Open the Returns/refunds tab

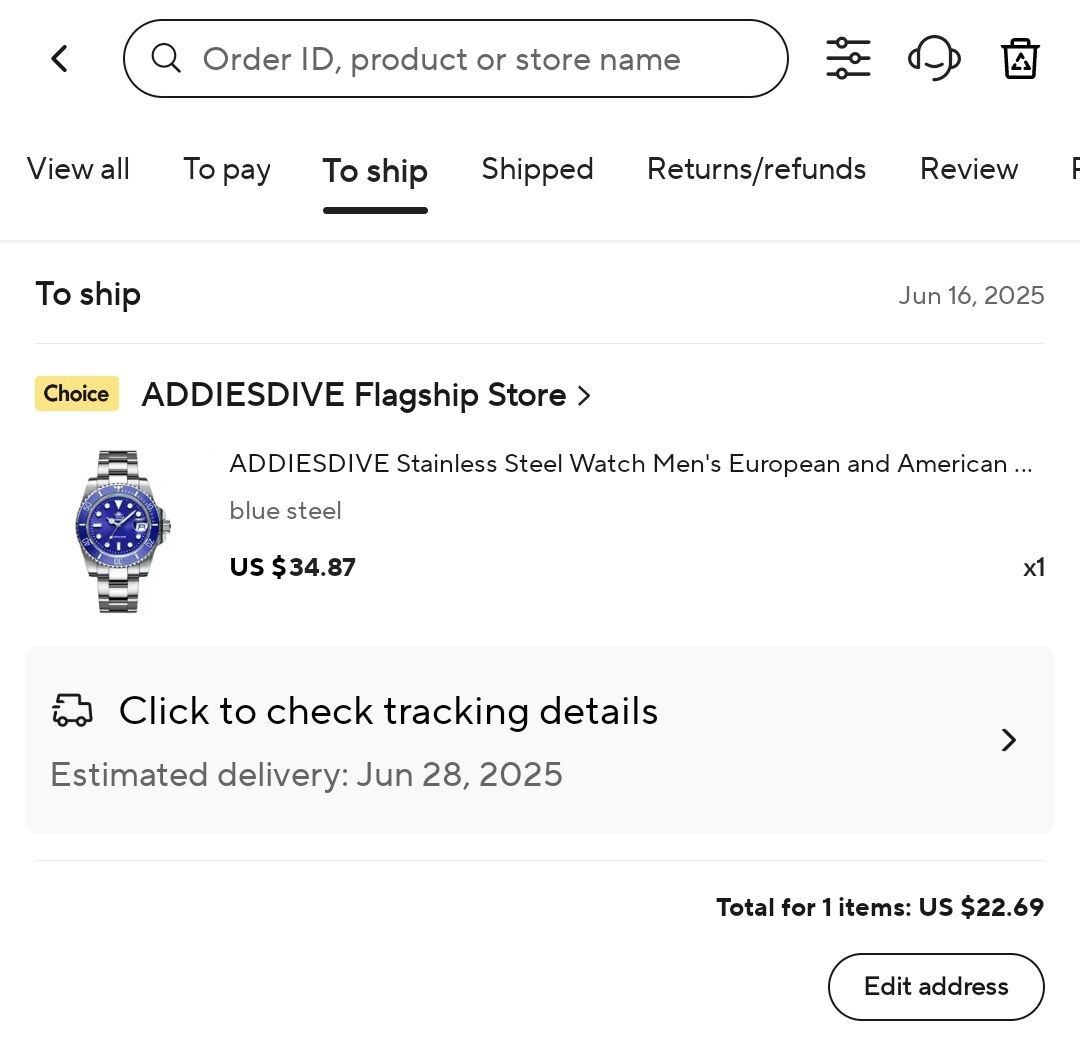click(x=756, y=169)
